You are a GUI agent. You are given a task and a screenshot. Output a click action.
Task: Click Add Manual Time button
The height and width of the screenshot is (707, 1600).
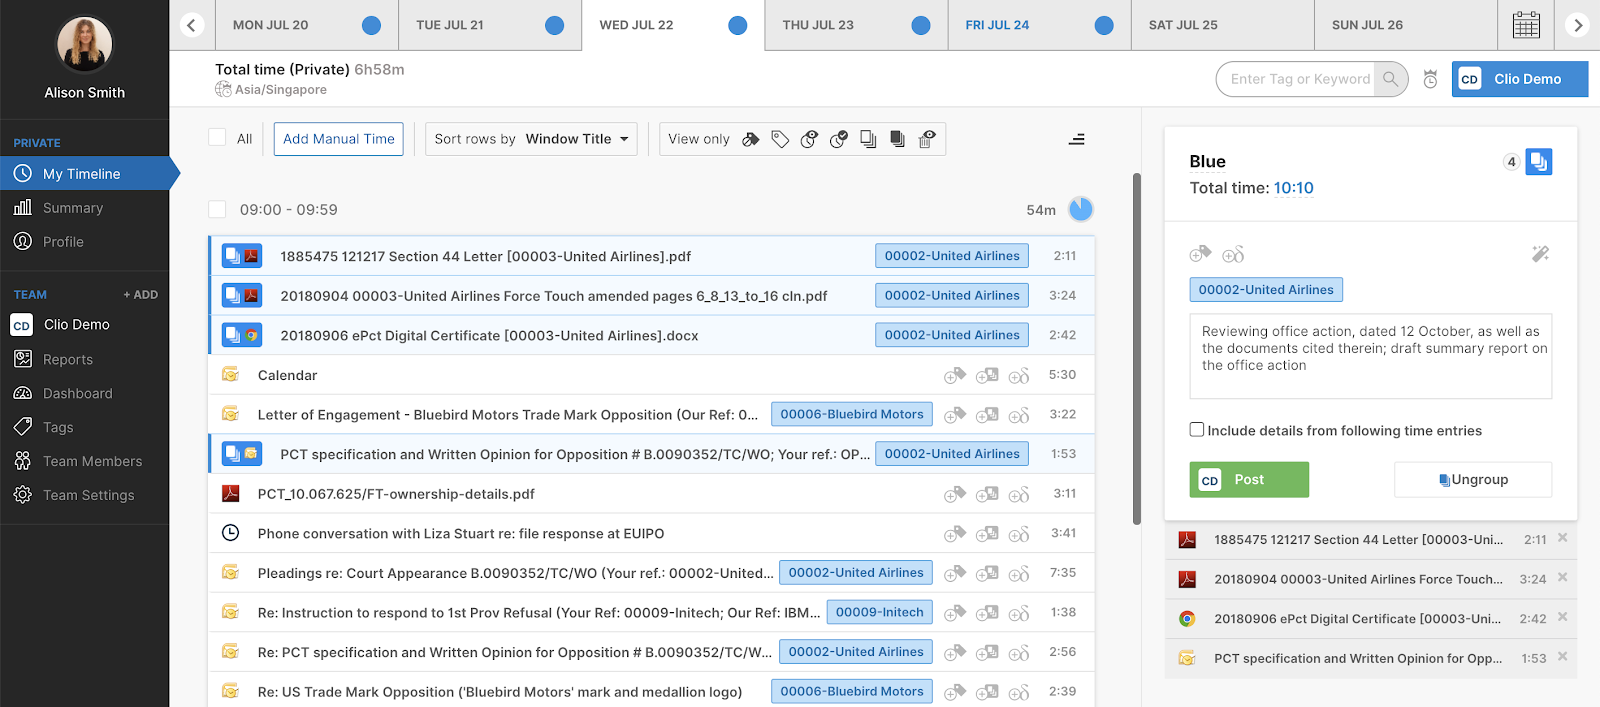(x=339, y=139)
